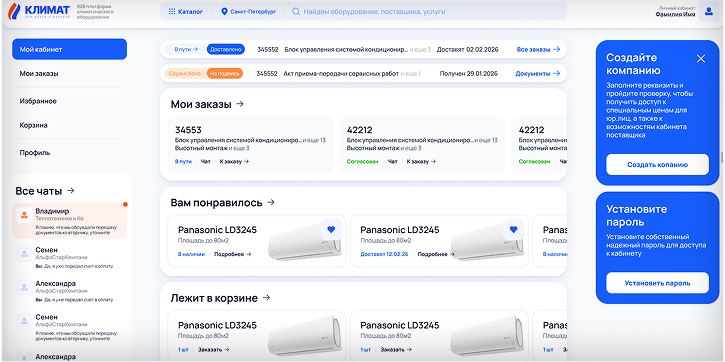Click order number 345552 in delivery row
This screenshot has height=362, width=725.
[268, 49]
